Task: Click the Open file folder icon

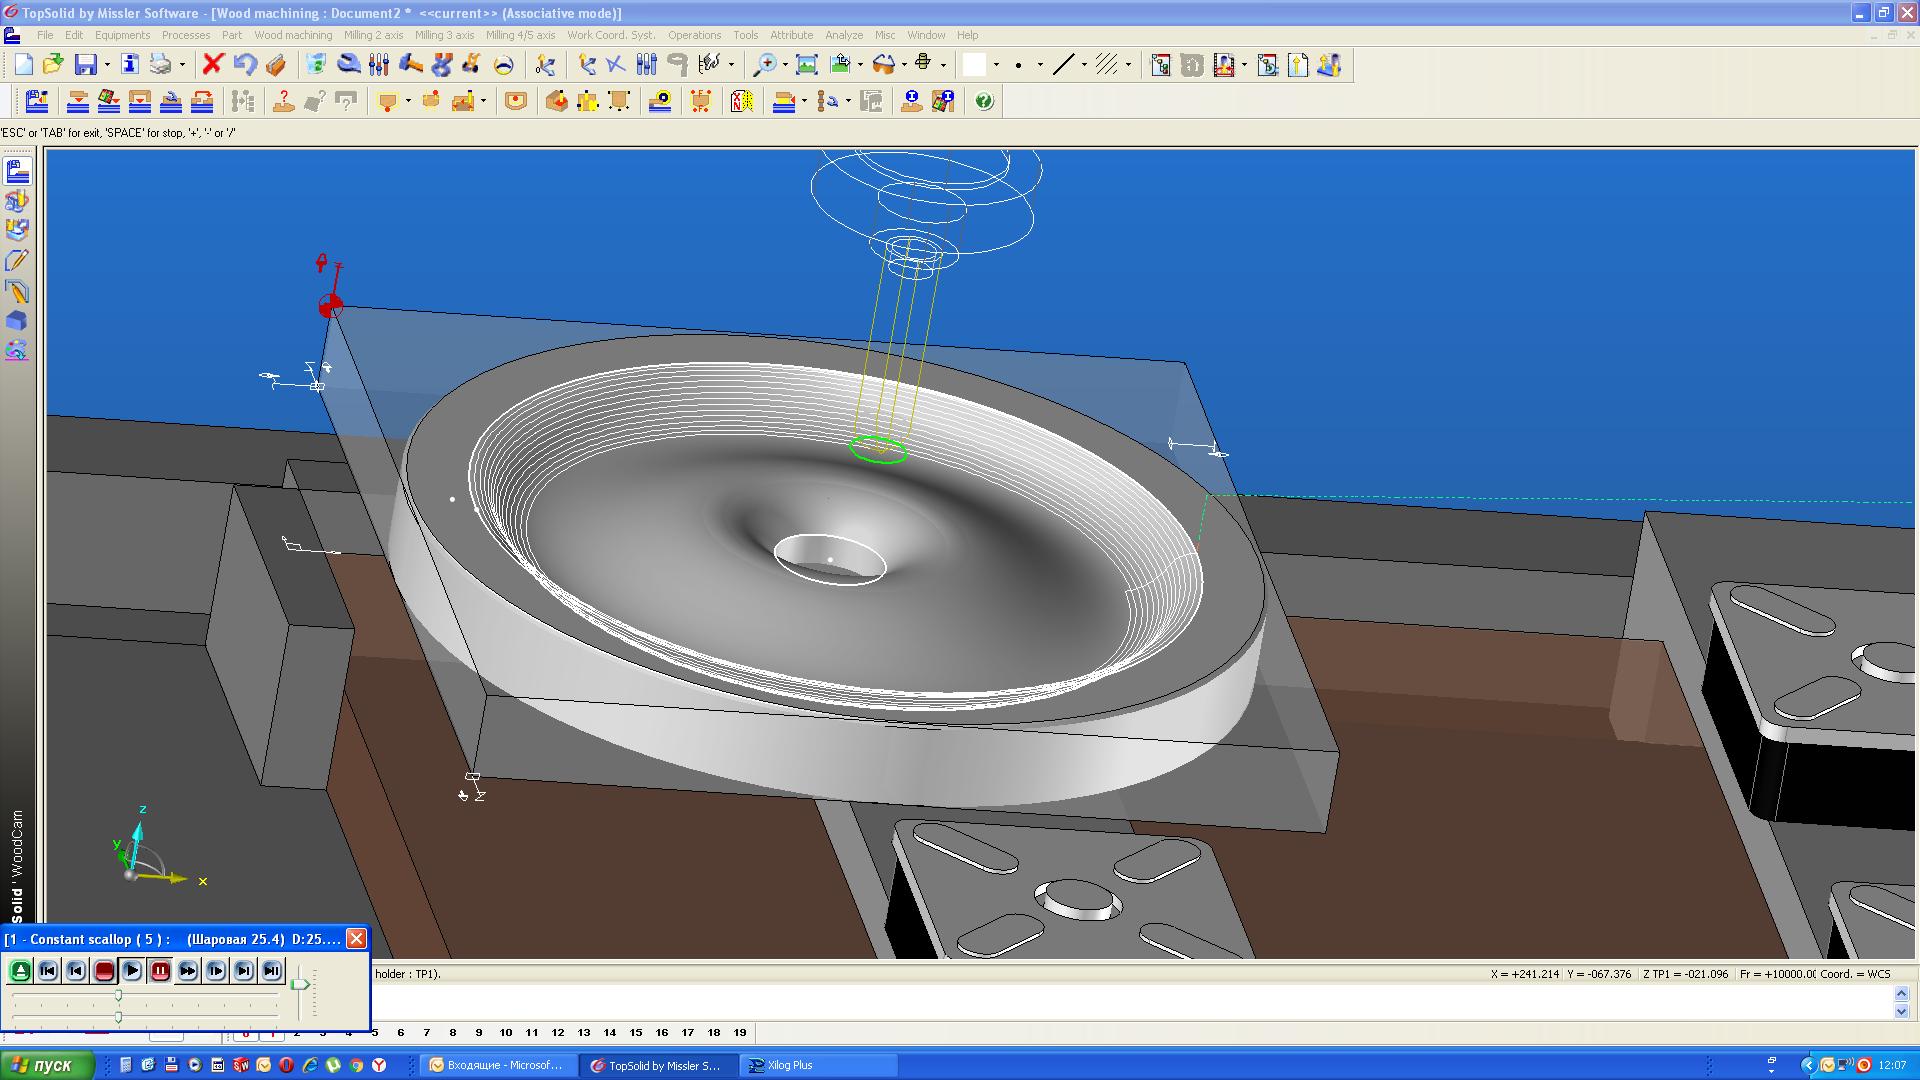Action: 53,65
